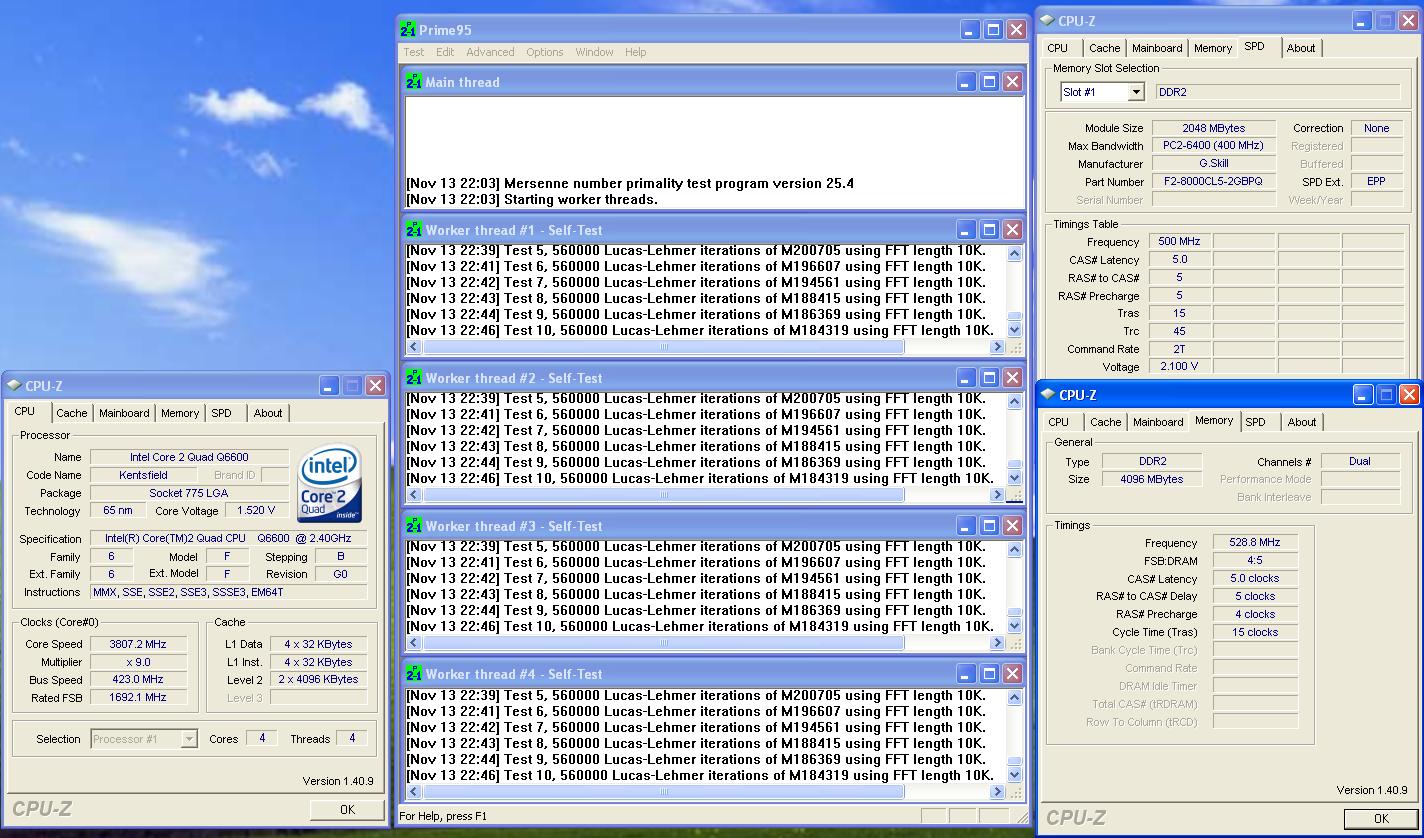Click OK in the CPU-Z window with Intel logo

[347, 810]
